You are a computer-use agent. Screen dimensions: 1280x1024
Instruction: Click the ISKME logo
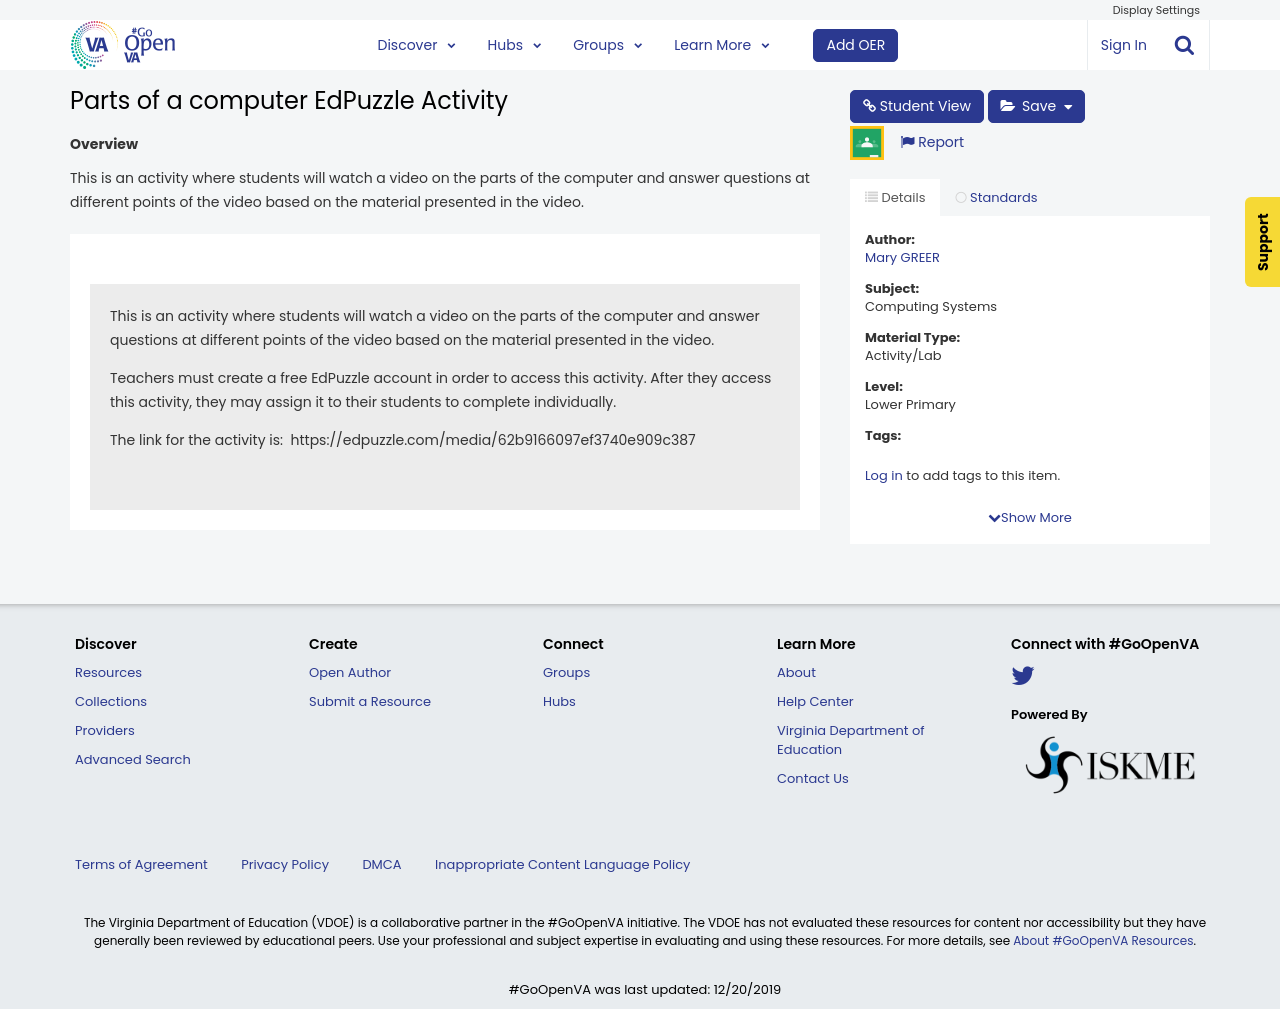click(1110, 765)
